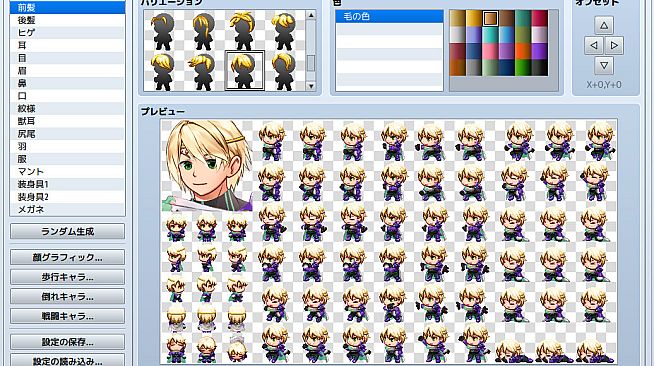The width and height of the screenshot is (654, 366).
Task: Pick the bright yellow-gold color swatch
Action: tap(474, 18)
